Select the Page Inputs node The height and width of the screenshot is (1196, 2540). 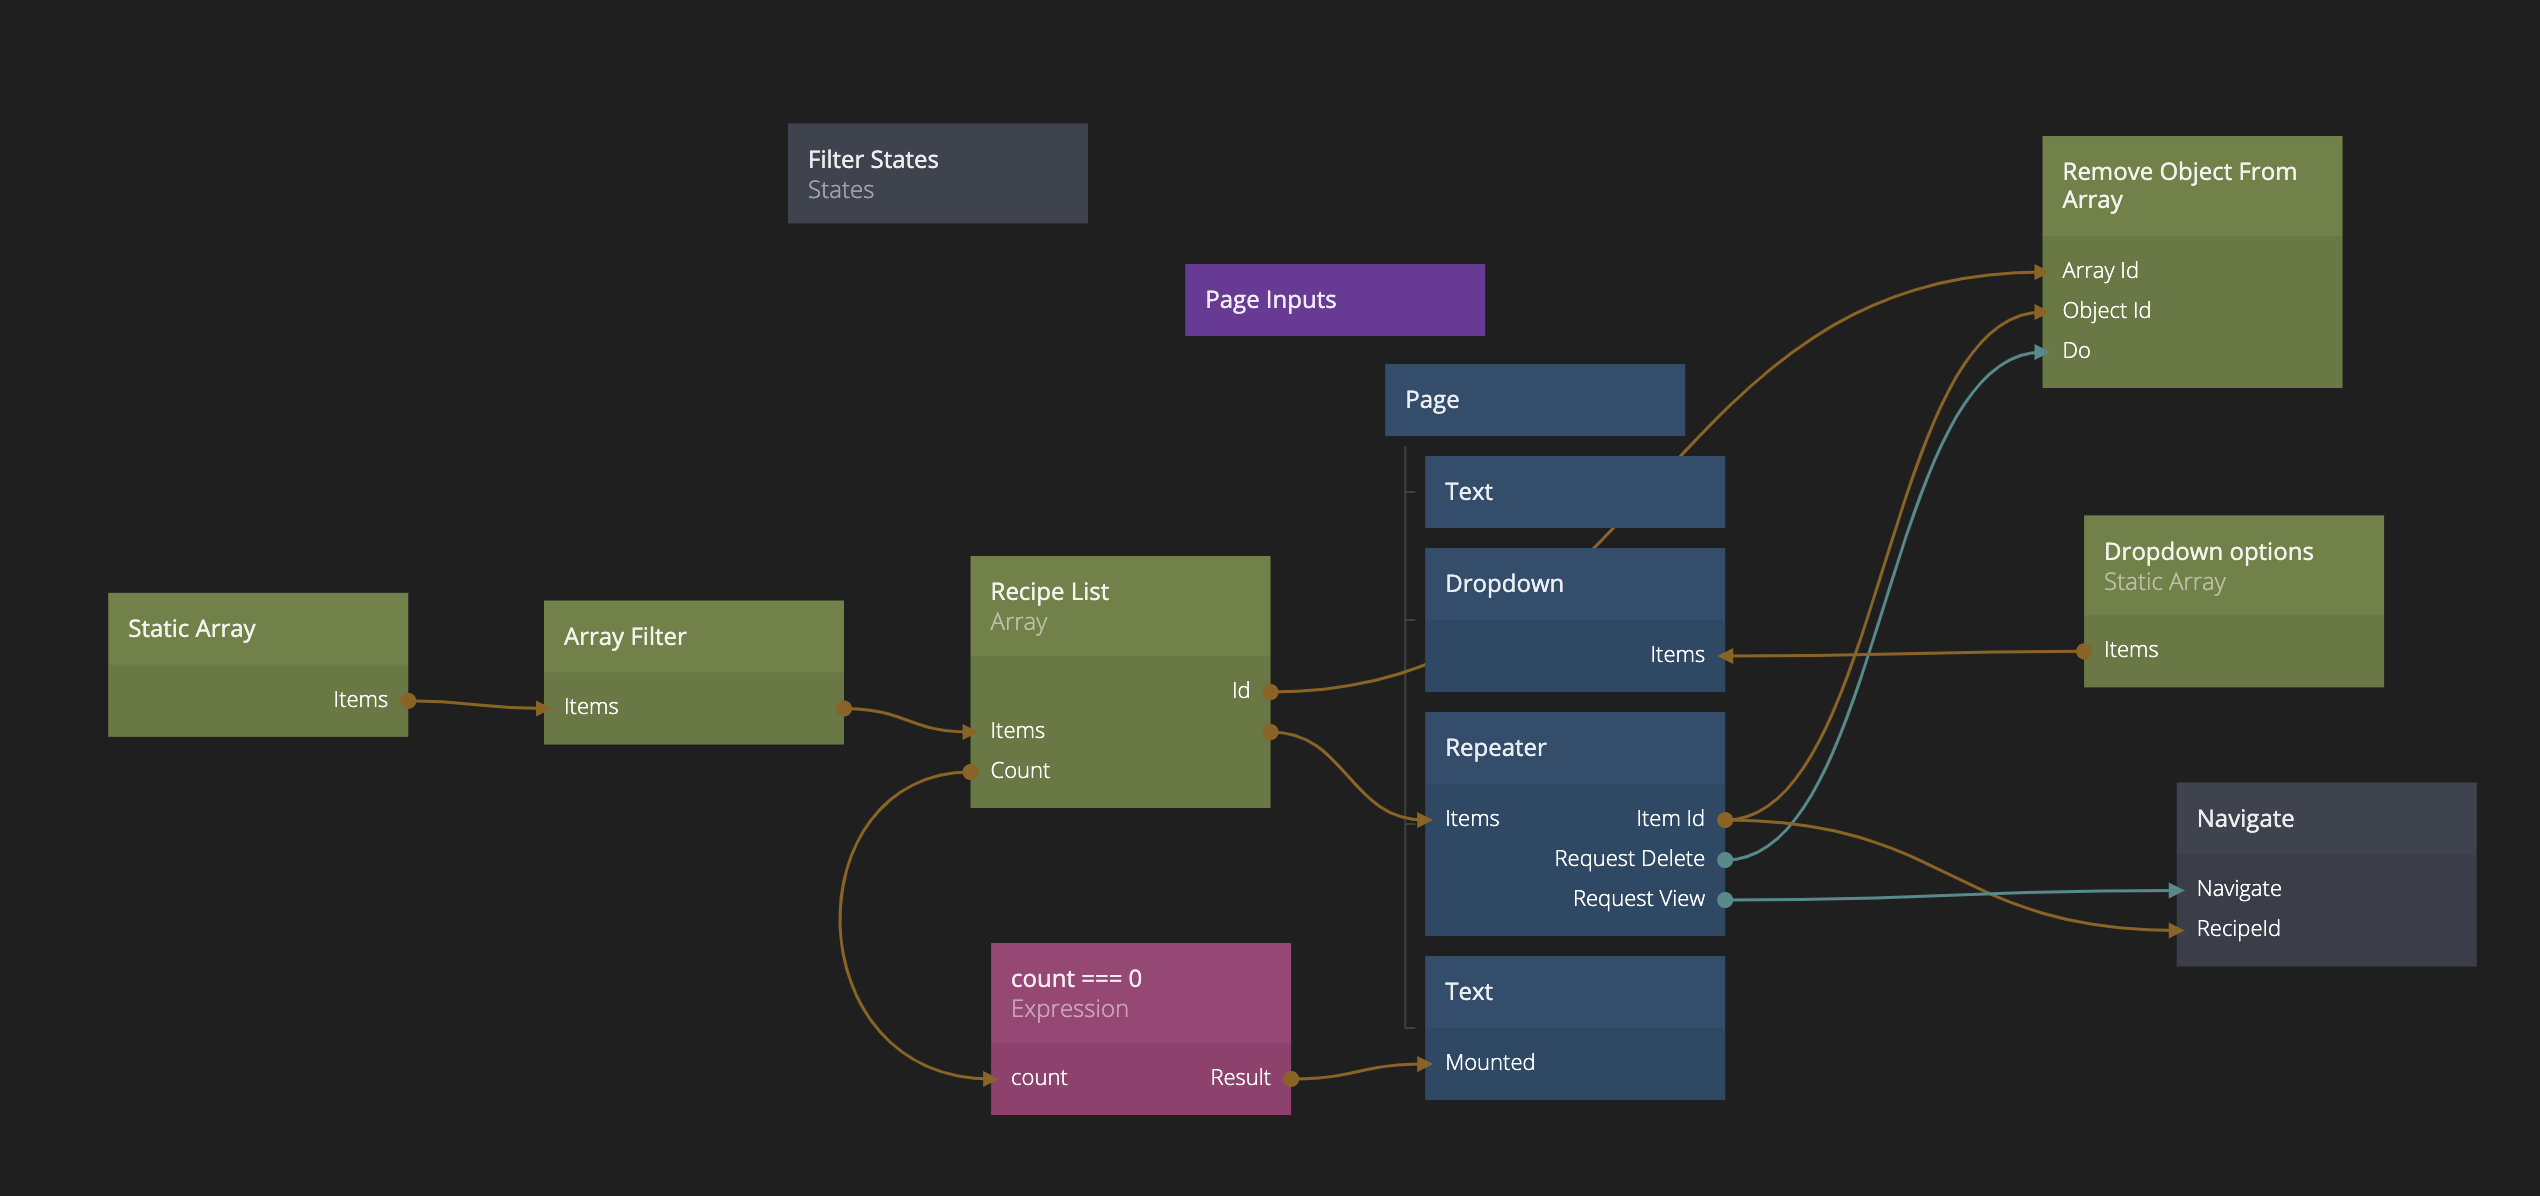[1334, 300]
